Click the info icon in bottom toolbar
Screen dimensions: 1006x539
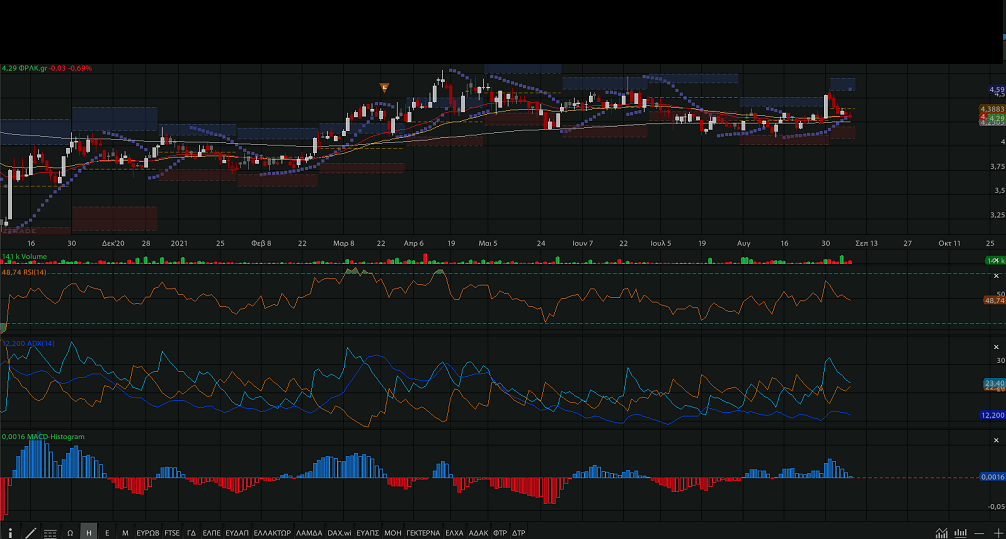click(x=11, y=533)
